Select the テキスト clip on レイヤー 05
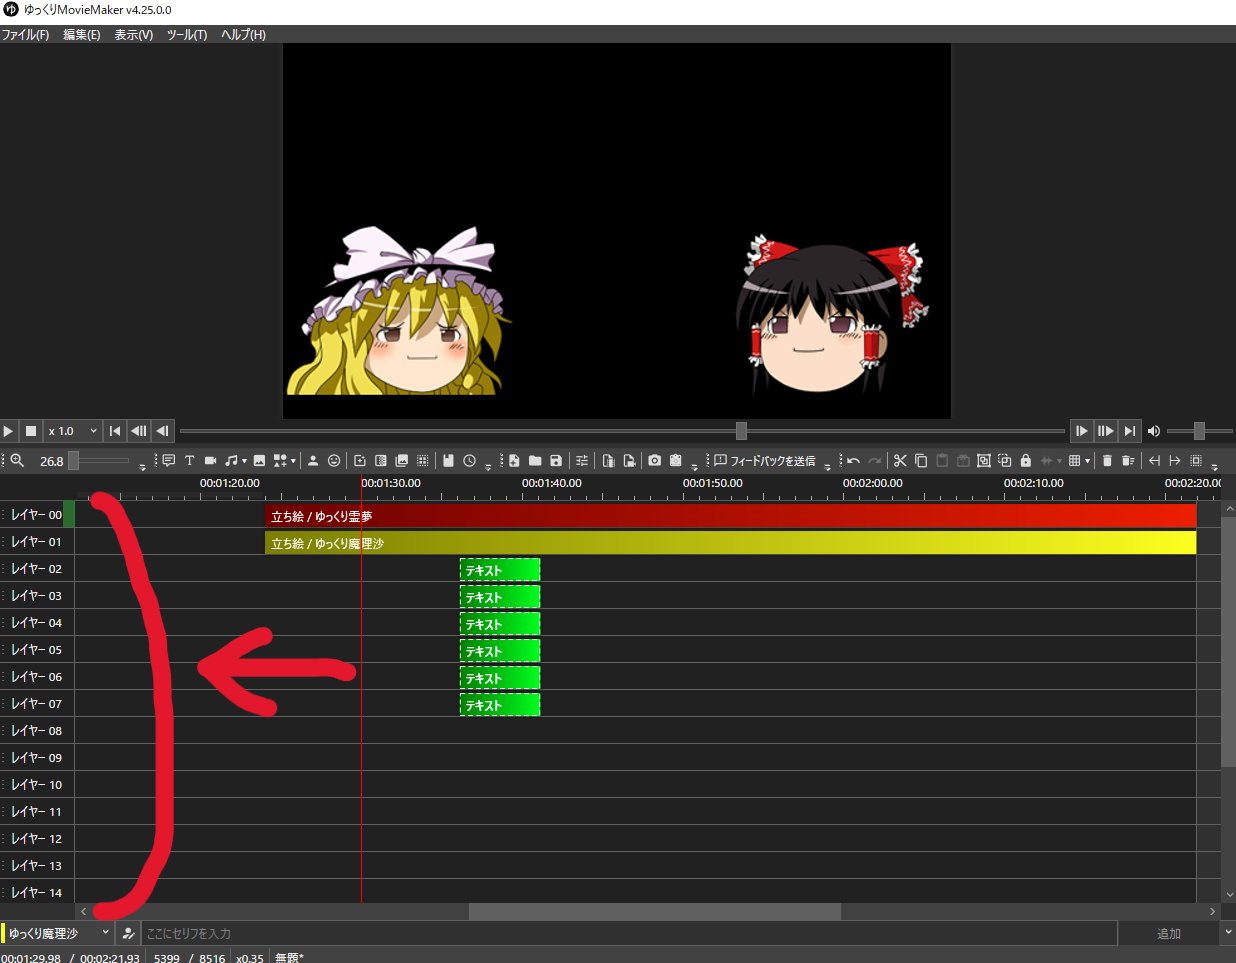This screenshot has width=1236, height=963. click(500, 651)
